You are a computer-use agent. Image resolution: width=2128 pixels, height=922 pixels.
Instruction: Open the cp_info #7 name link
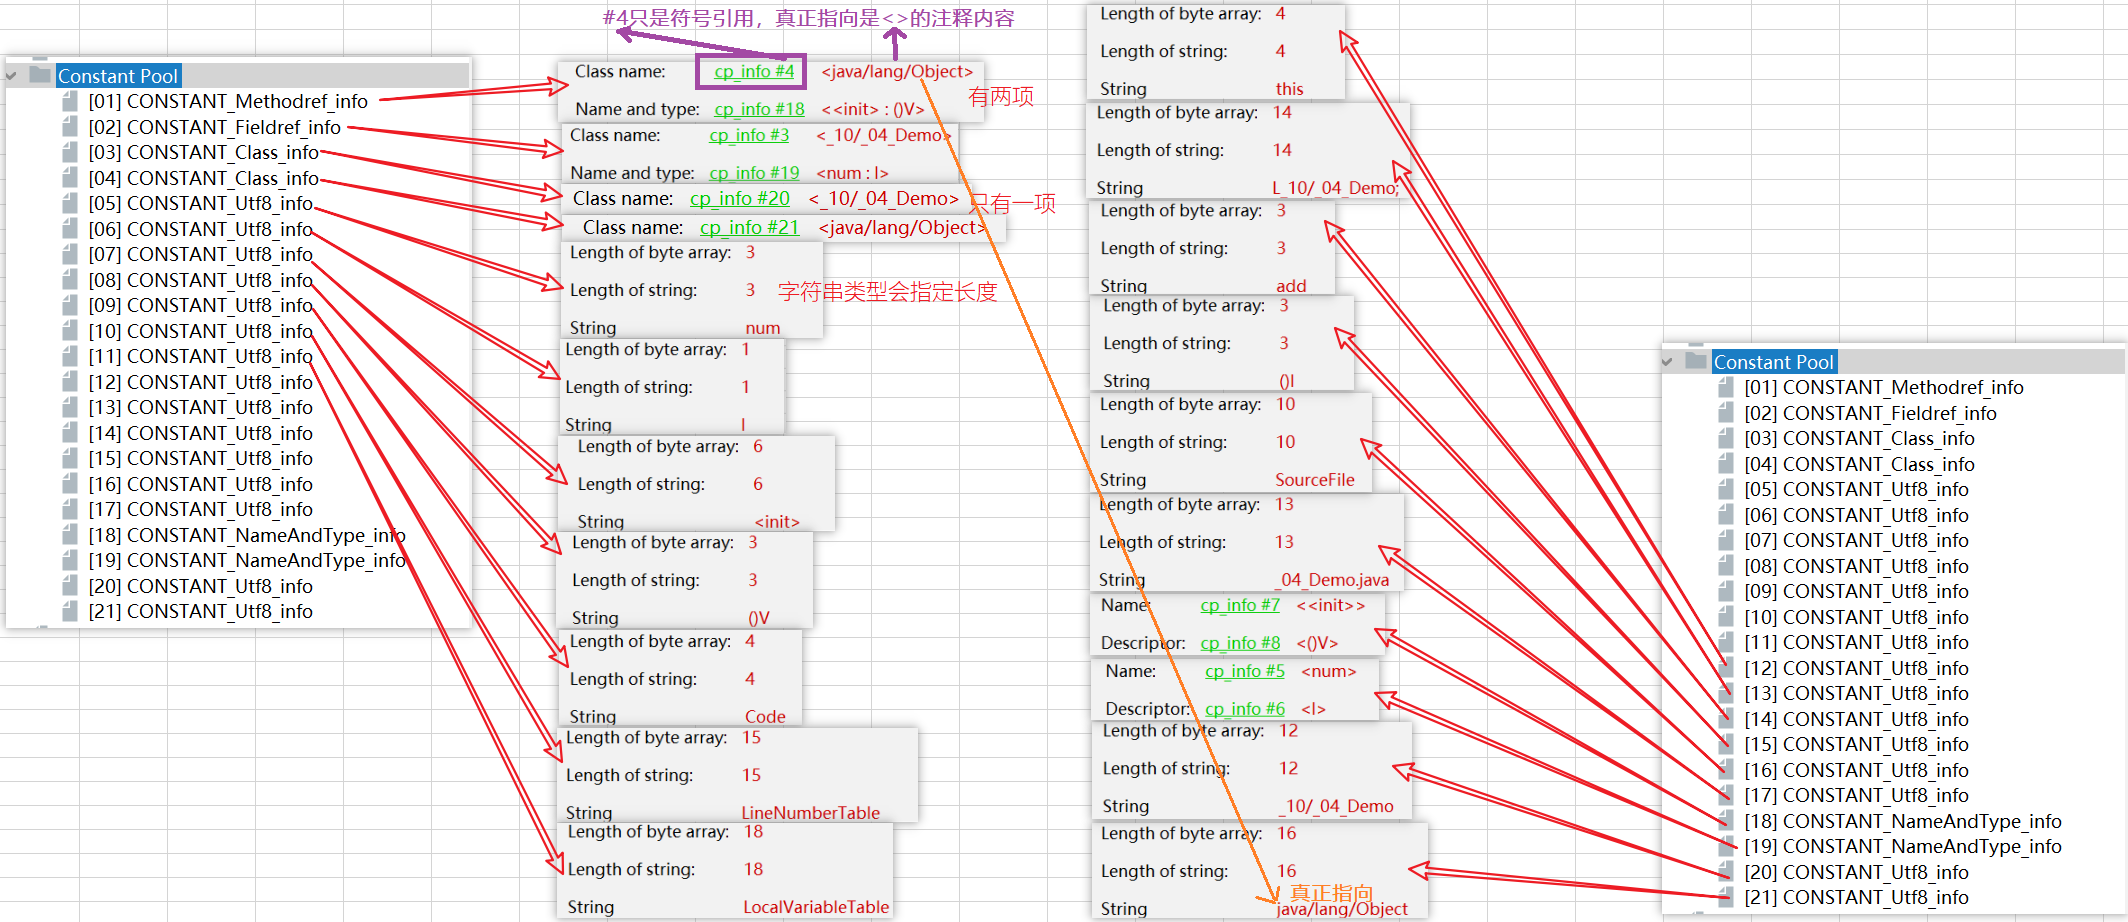pos(1240,605)
